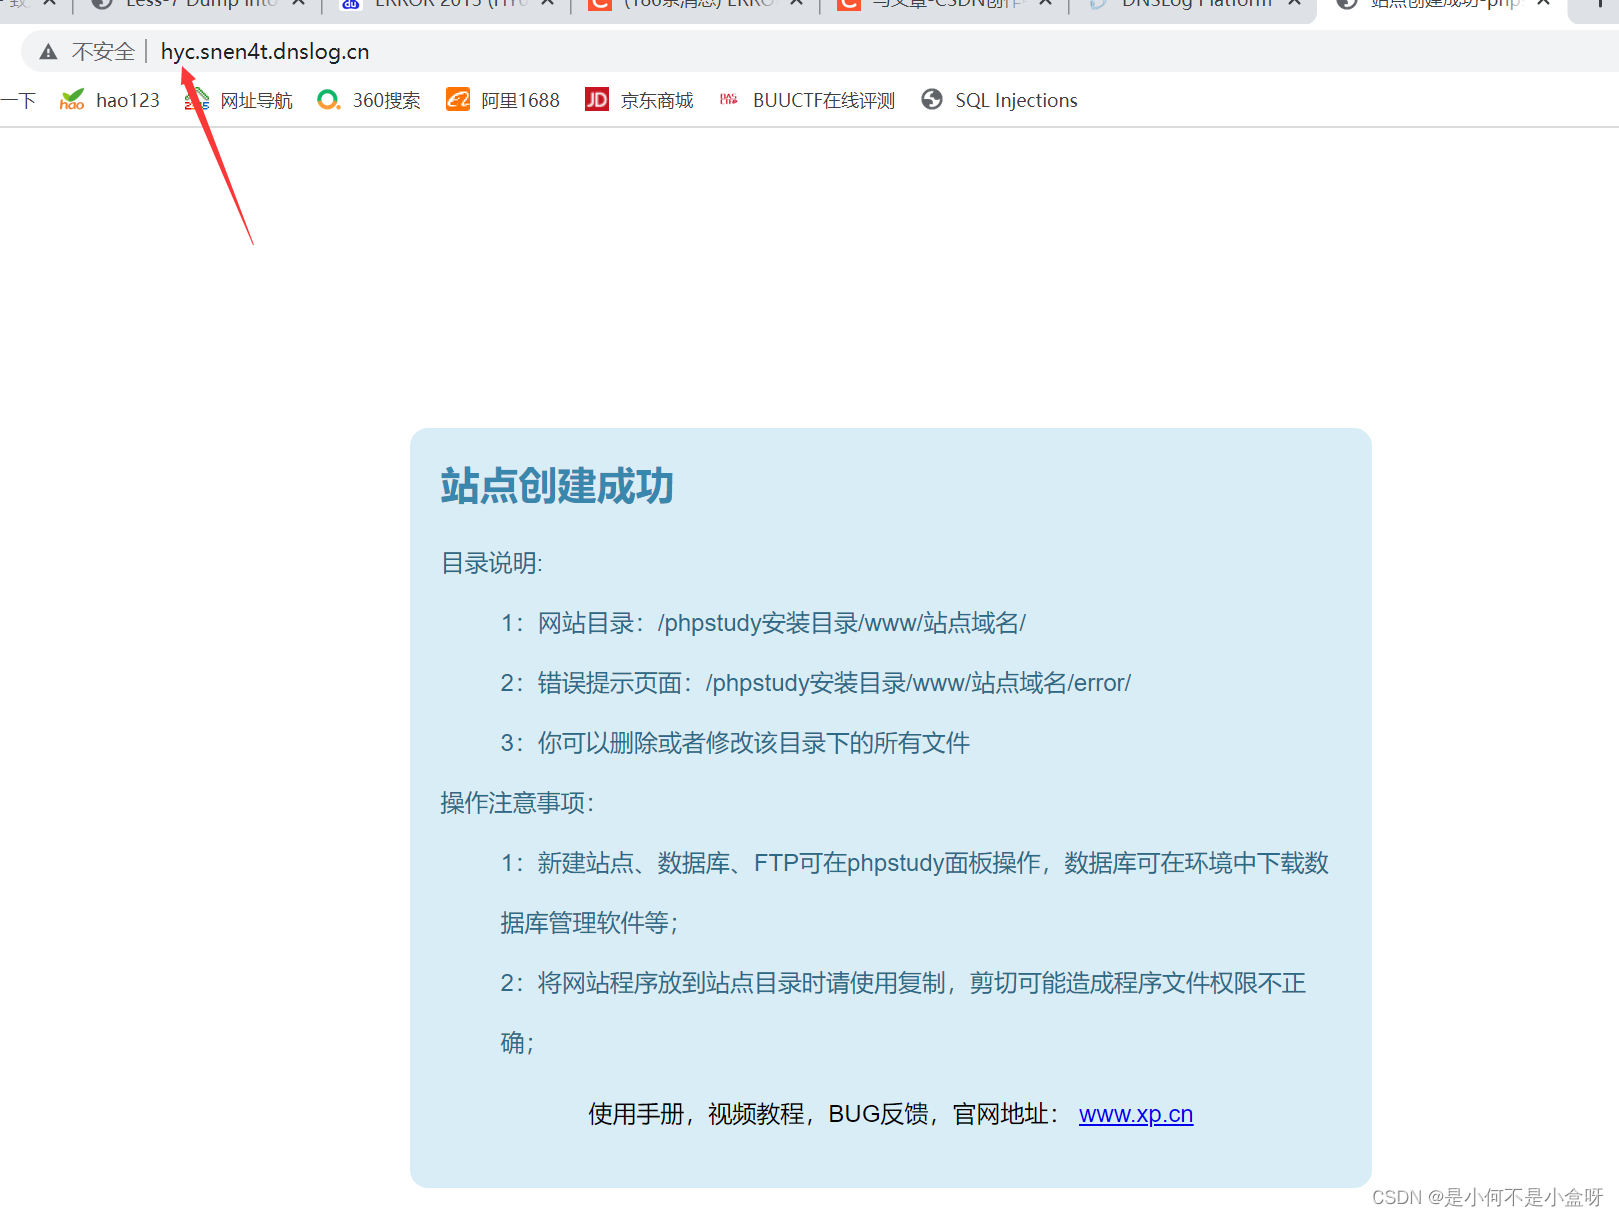This screenshot has height=1217, width=1619.
Task: Switch to the (100条消息) ERROR tab
Action: 696,5
